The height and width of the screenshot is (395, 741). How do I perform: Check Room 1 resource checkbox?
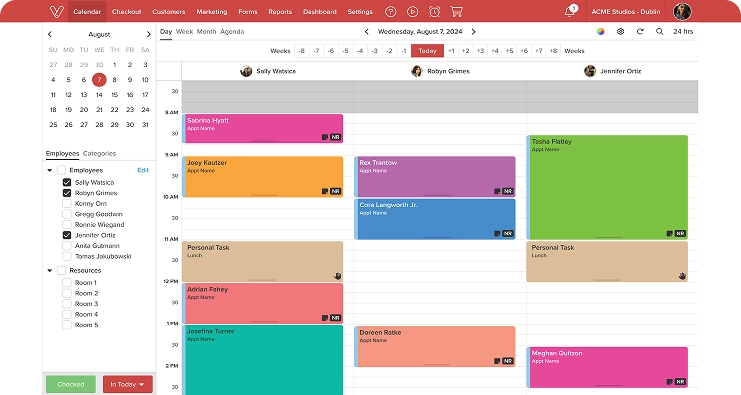(67, 283)
